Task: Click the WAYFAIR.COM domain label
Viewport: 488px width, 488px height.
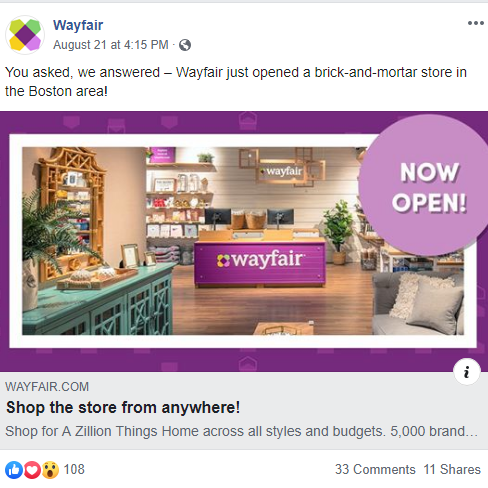Action: pos(47,387)
